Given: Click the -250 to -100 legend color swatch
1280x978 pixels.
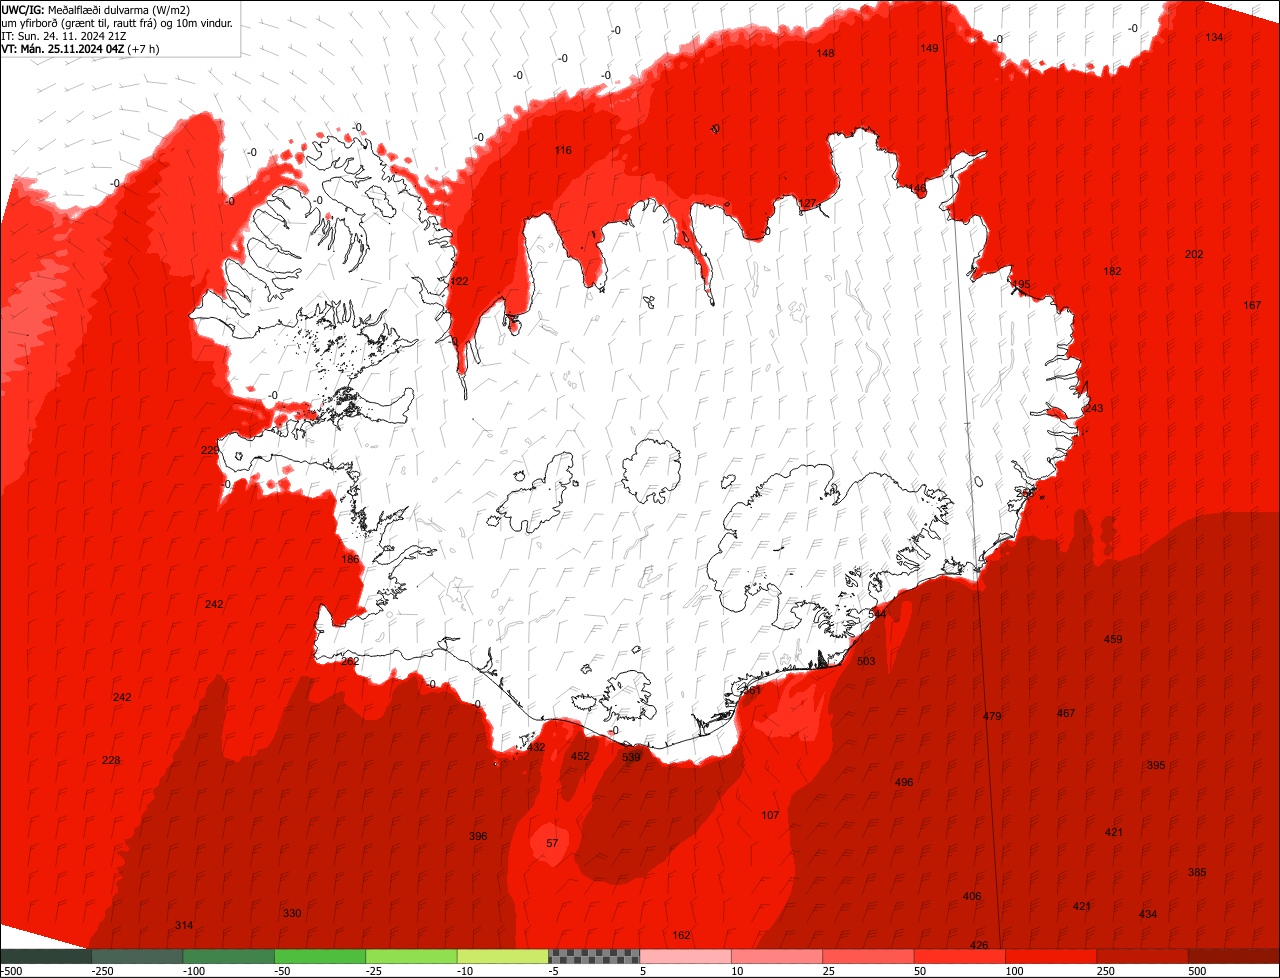Looking at the screenshot, I should coord(137,956).
